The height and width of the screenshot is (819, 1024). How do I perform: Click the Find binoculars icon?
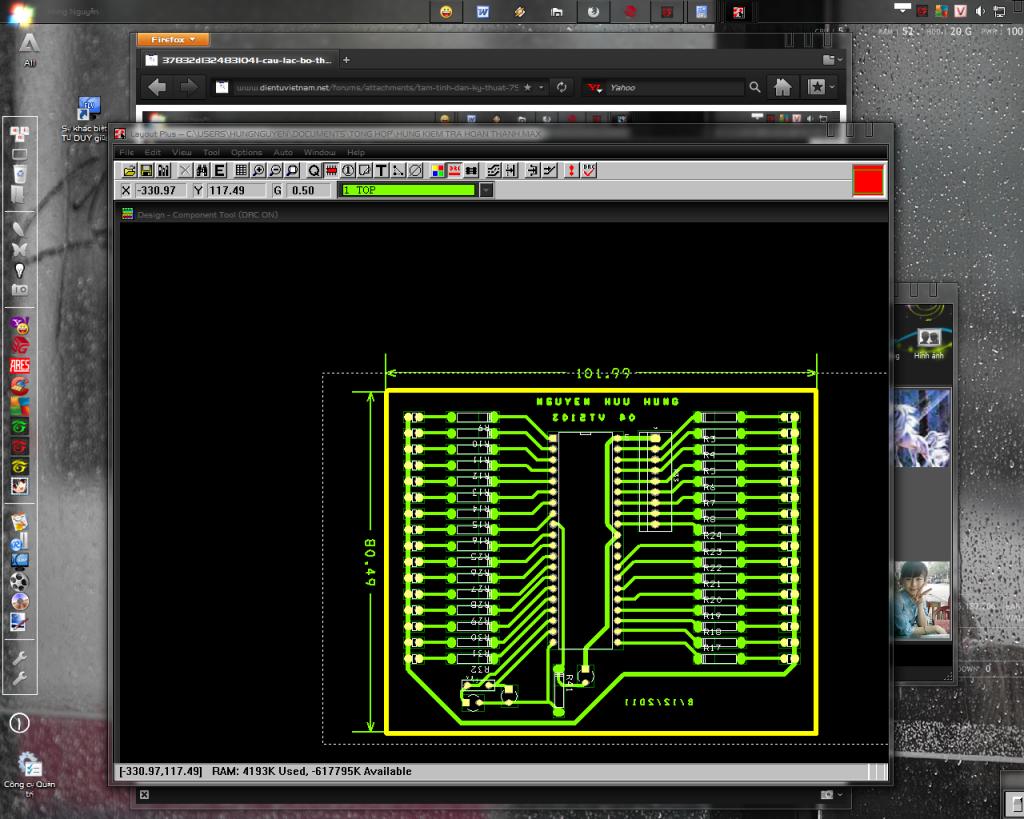click(201, 171)
